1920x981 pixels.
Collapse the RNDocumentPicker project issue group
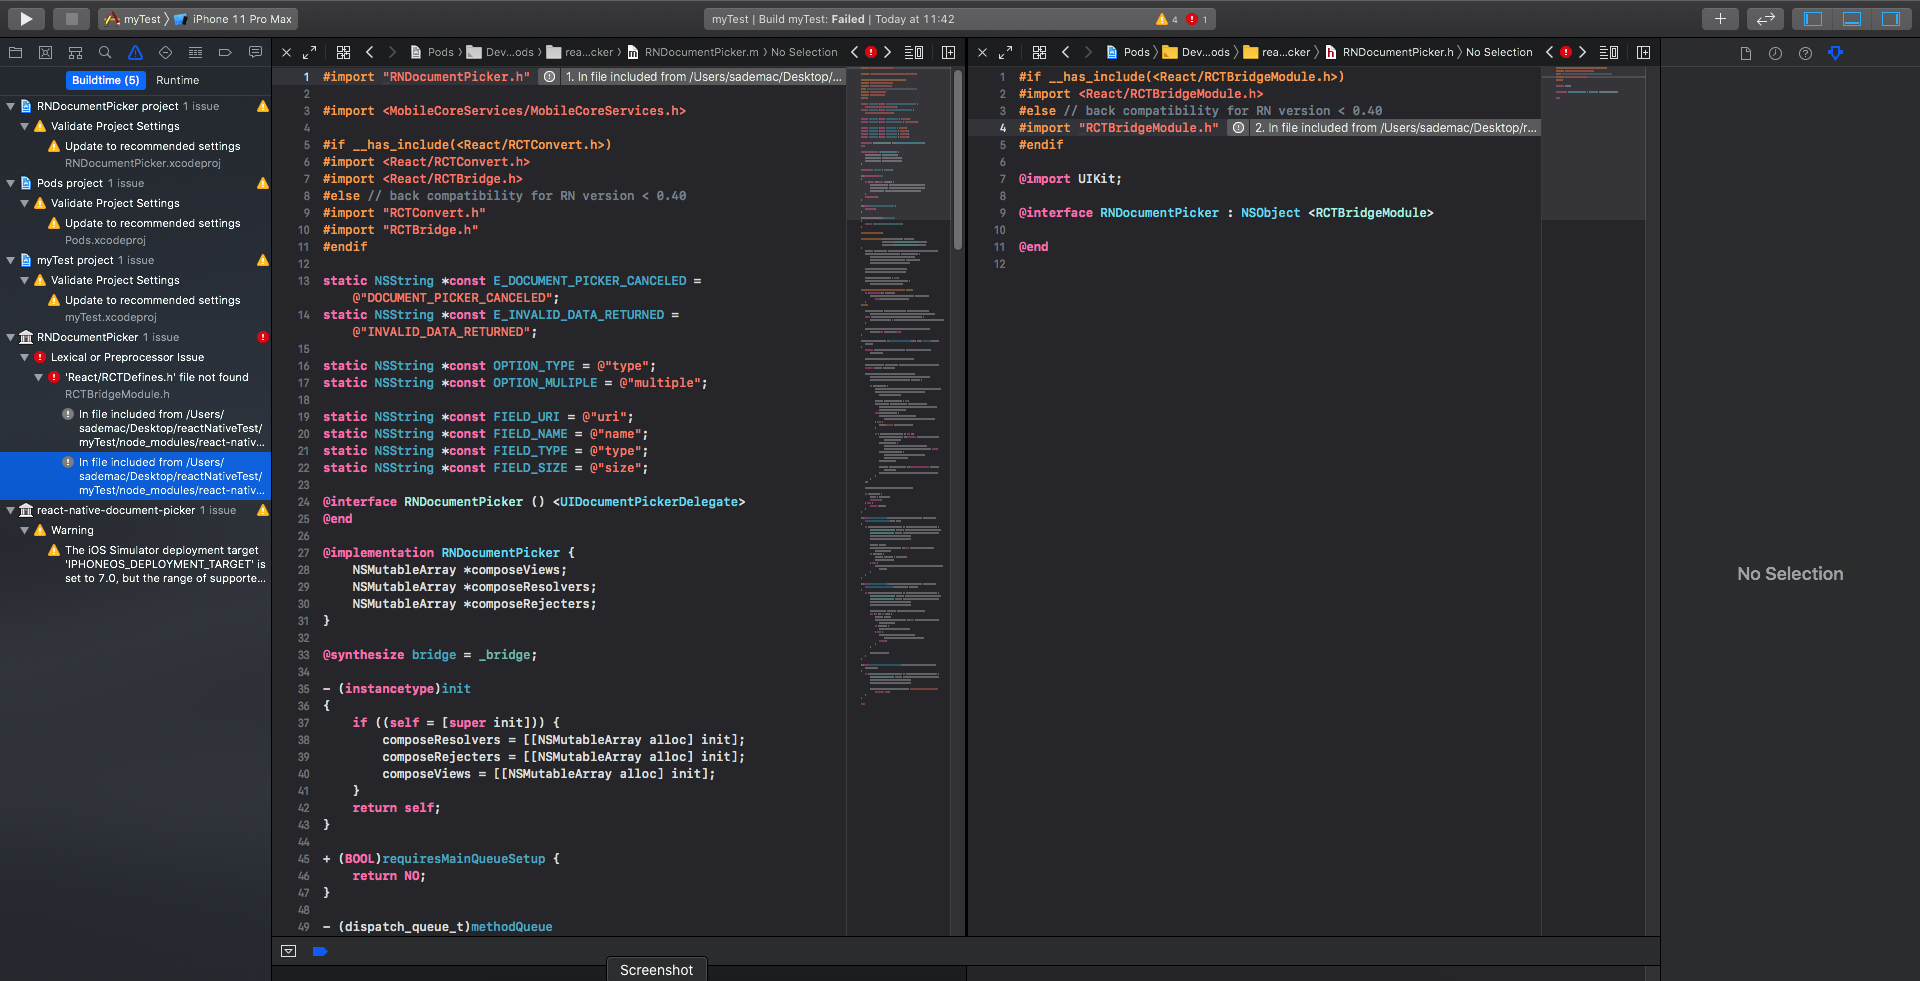pyautogui.click(x=11, y=106)
